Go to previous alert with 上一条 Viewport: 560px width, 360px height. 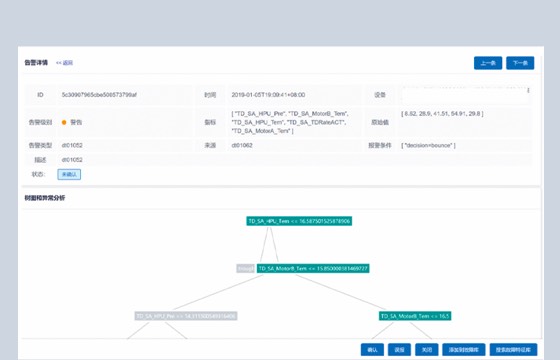(488, 63)
